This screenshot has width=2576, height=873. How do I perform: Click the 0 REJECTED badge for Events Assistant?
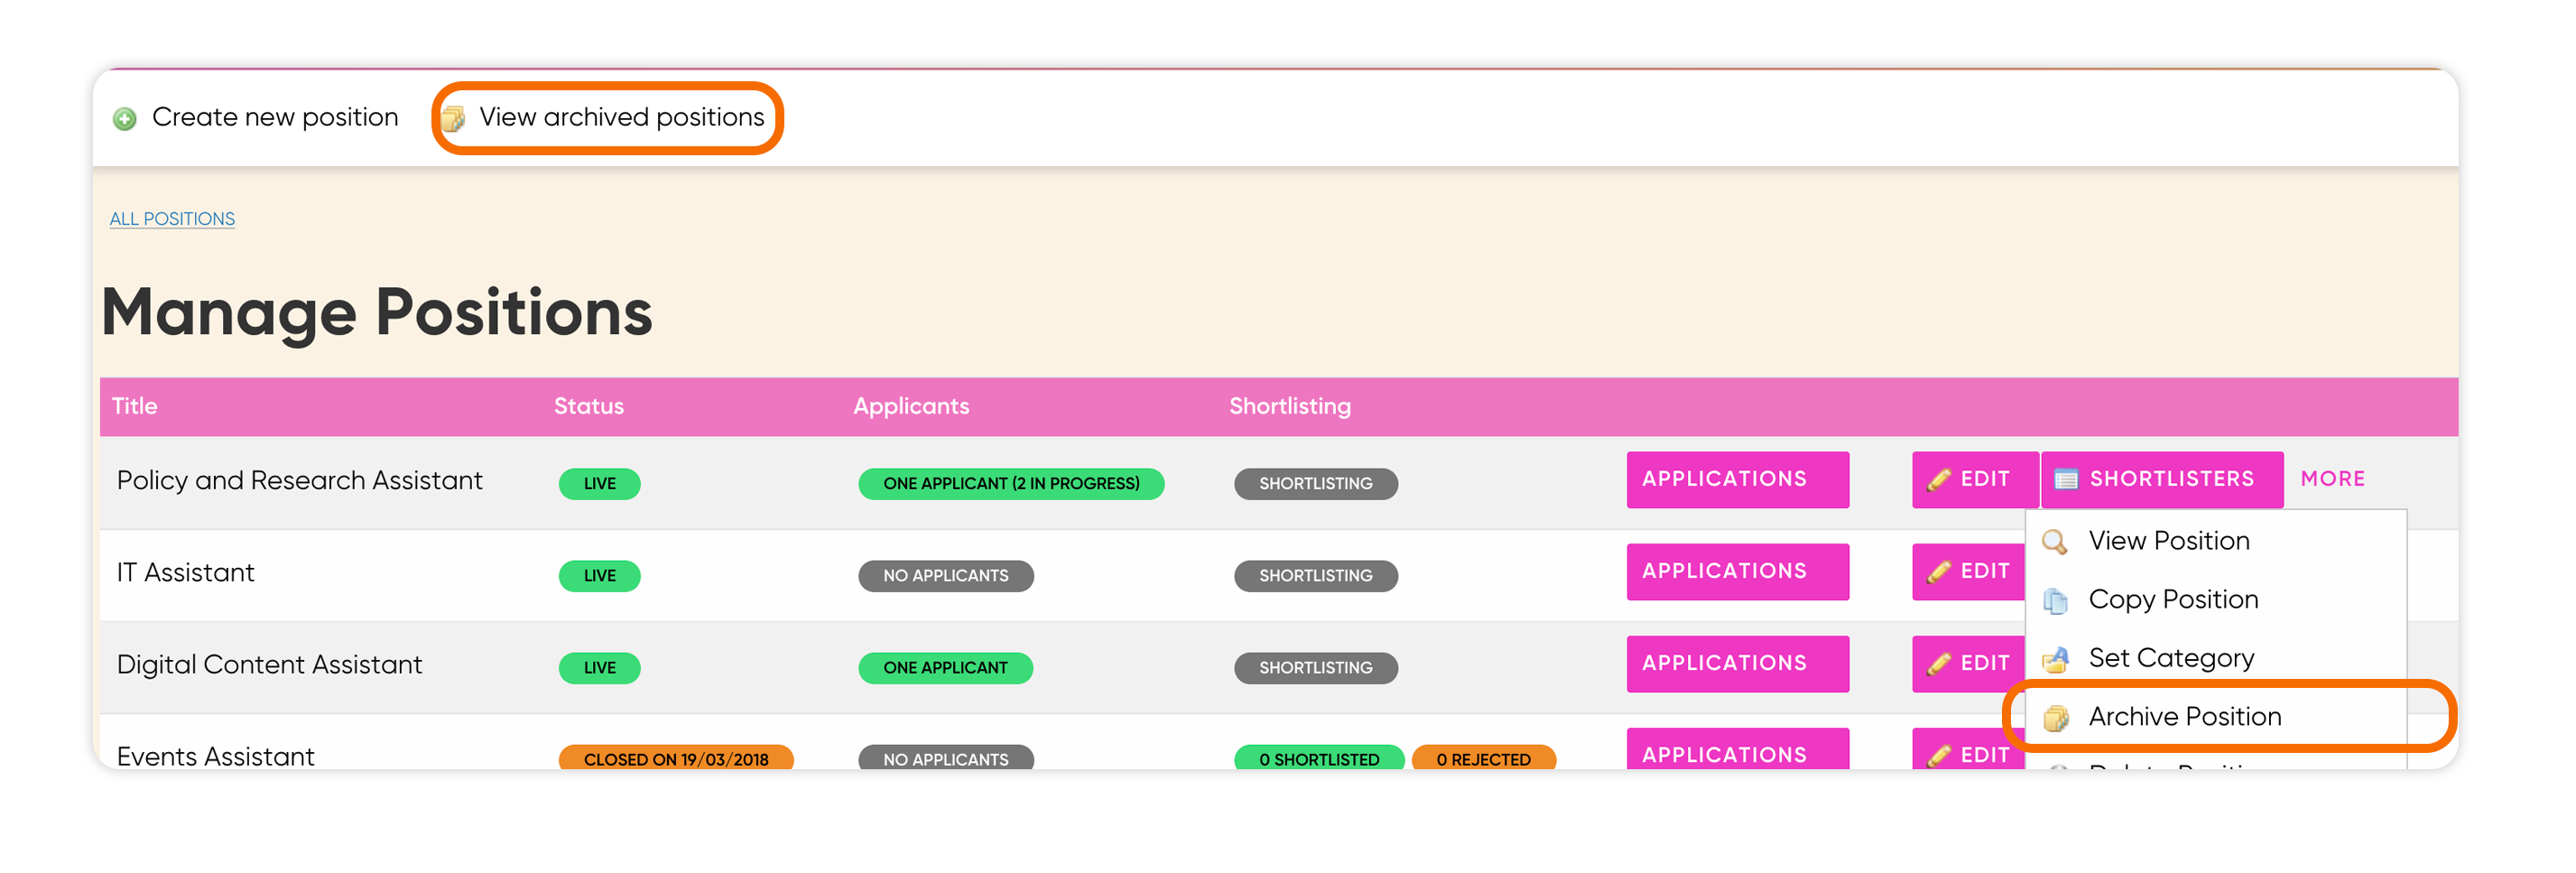tap(1484, 758)
